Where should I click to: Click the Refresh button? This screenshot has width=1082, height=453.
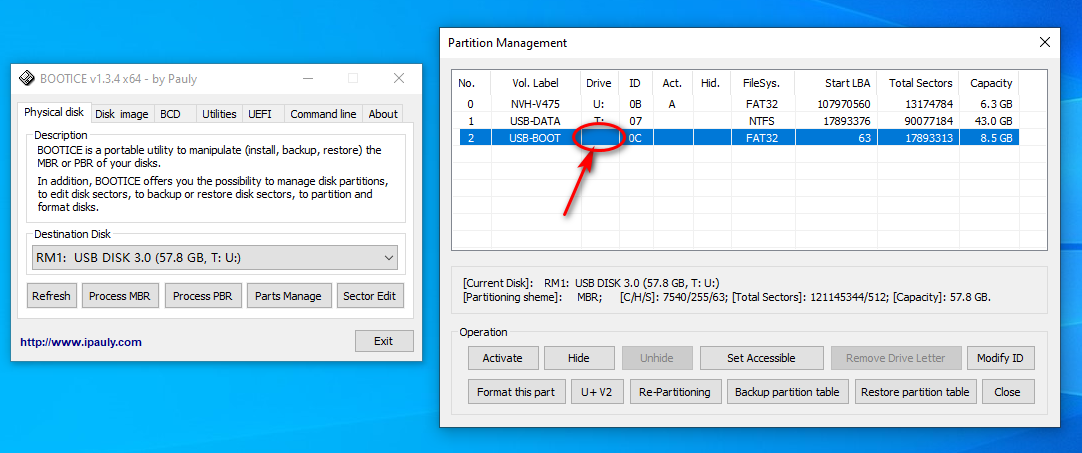pyautogui.click(x=51, y=296)
